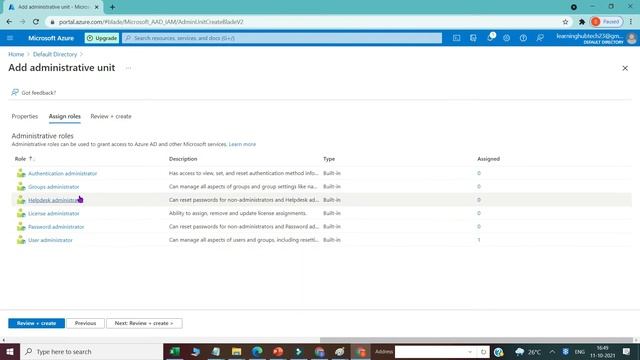Click the Description column header
Image resolution: width=640 pixels, height=360 pixels.
tap(183, 159)
